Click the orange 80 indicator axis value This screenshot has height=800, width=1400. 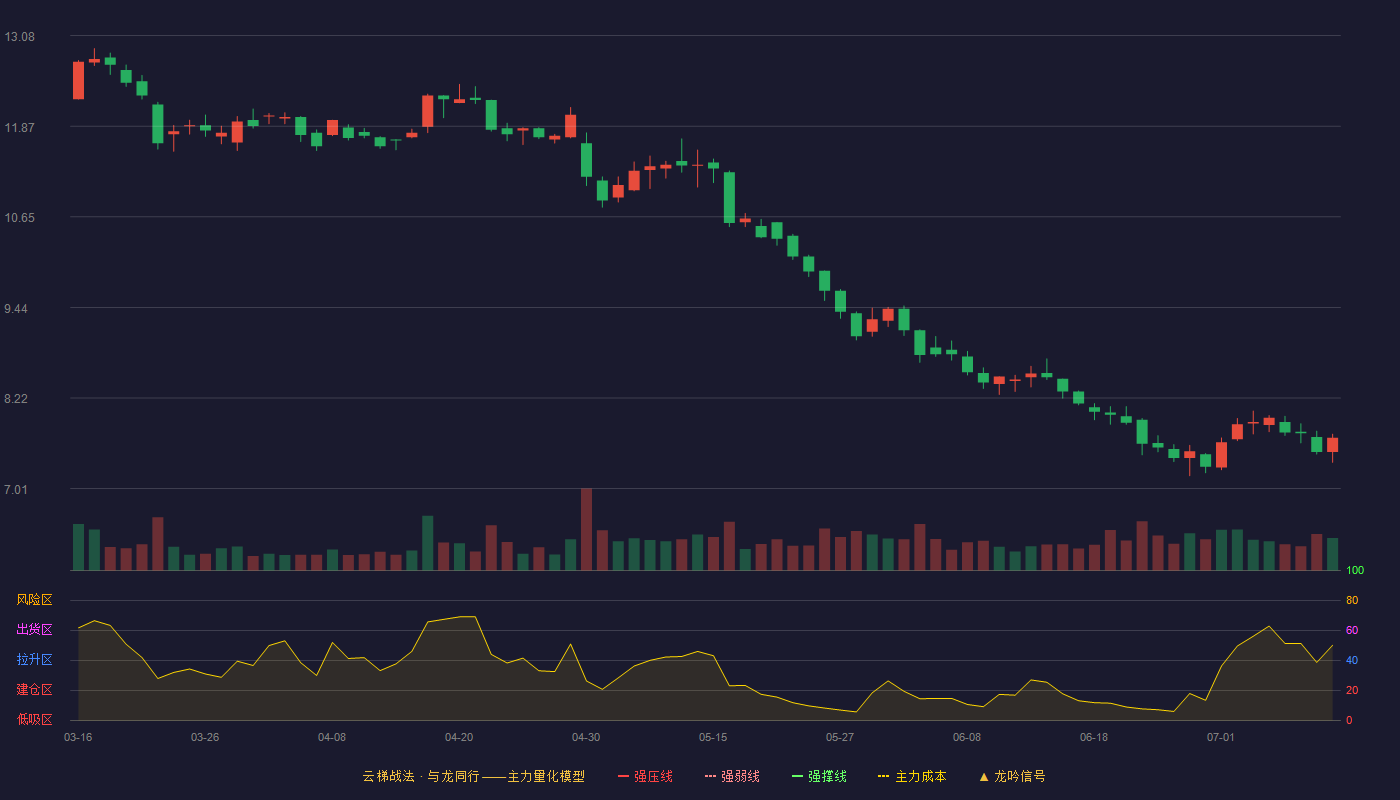[1352, 600]
